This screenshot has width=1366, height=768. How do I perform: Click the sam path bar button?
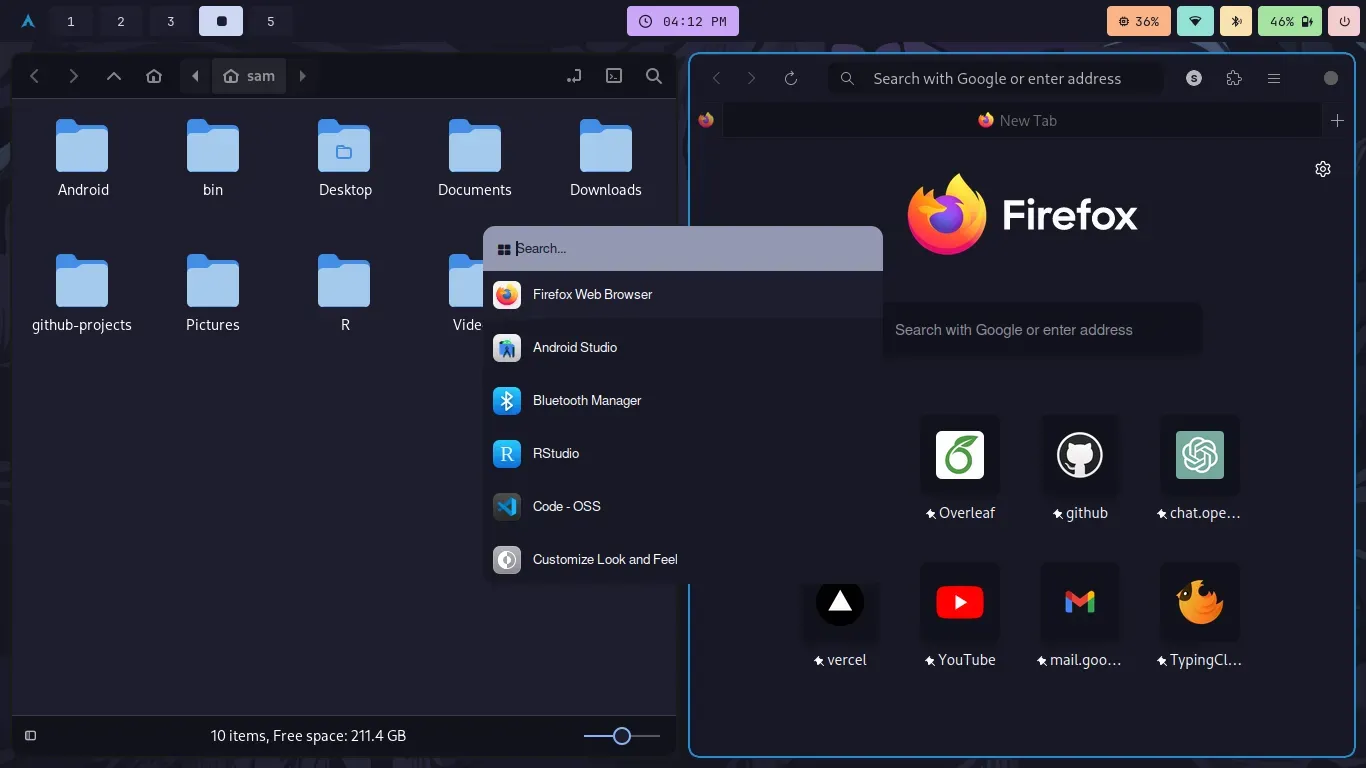pos(249,76)
